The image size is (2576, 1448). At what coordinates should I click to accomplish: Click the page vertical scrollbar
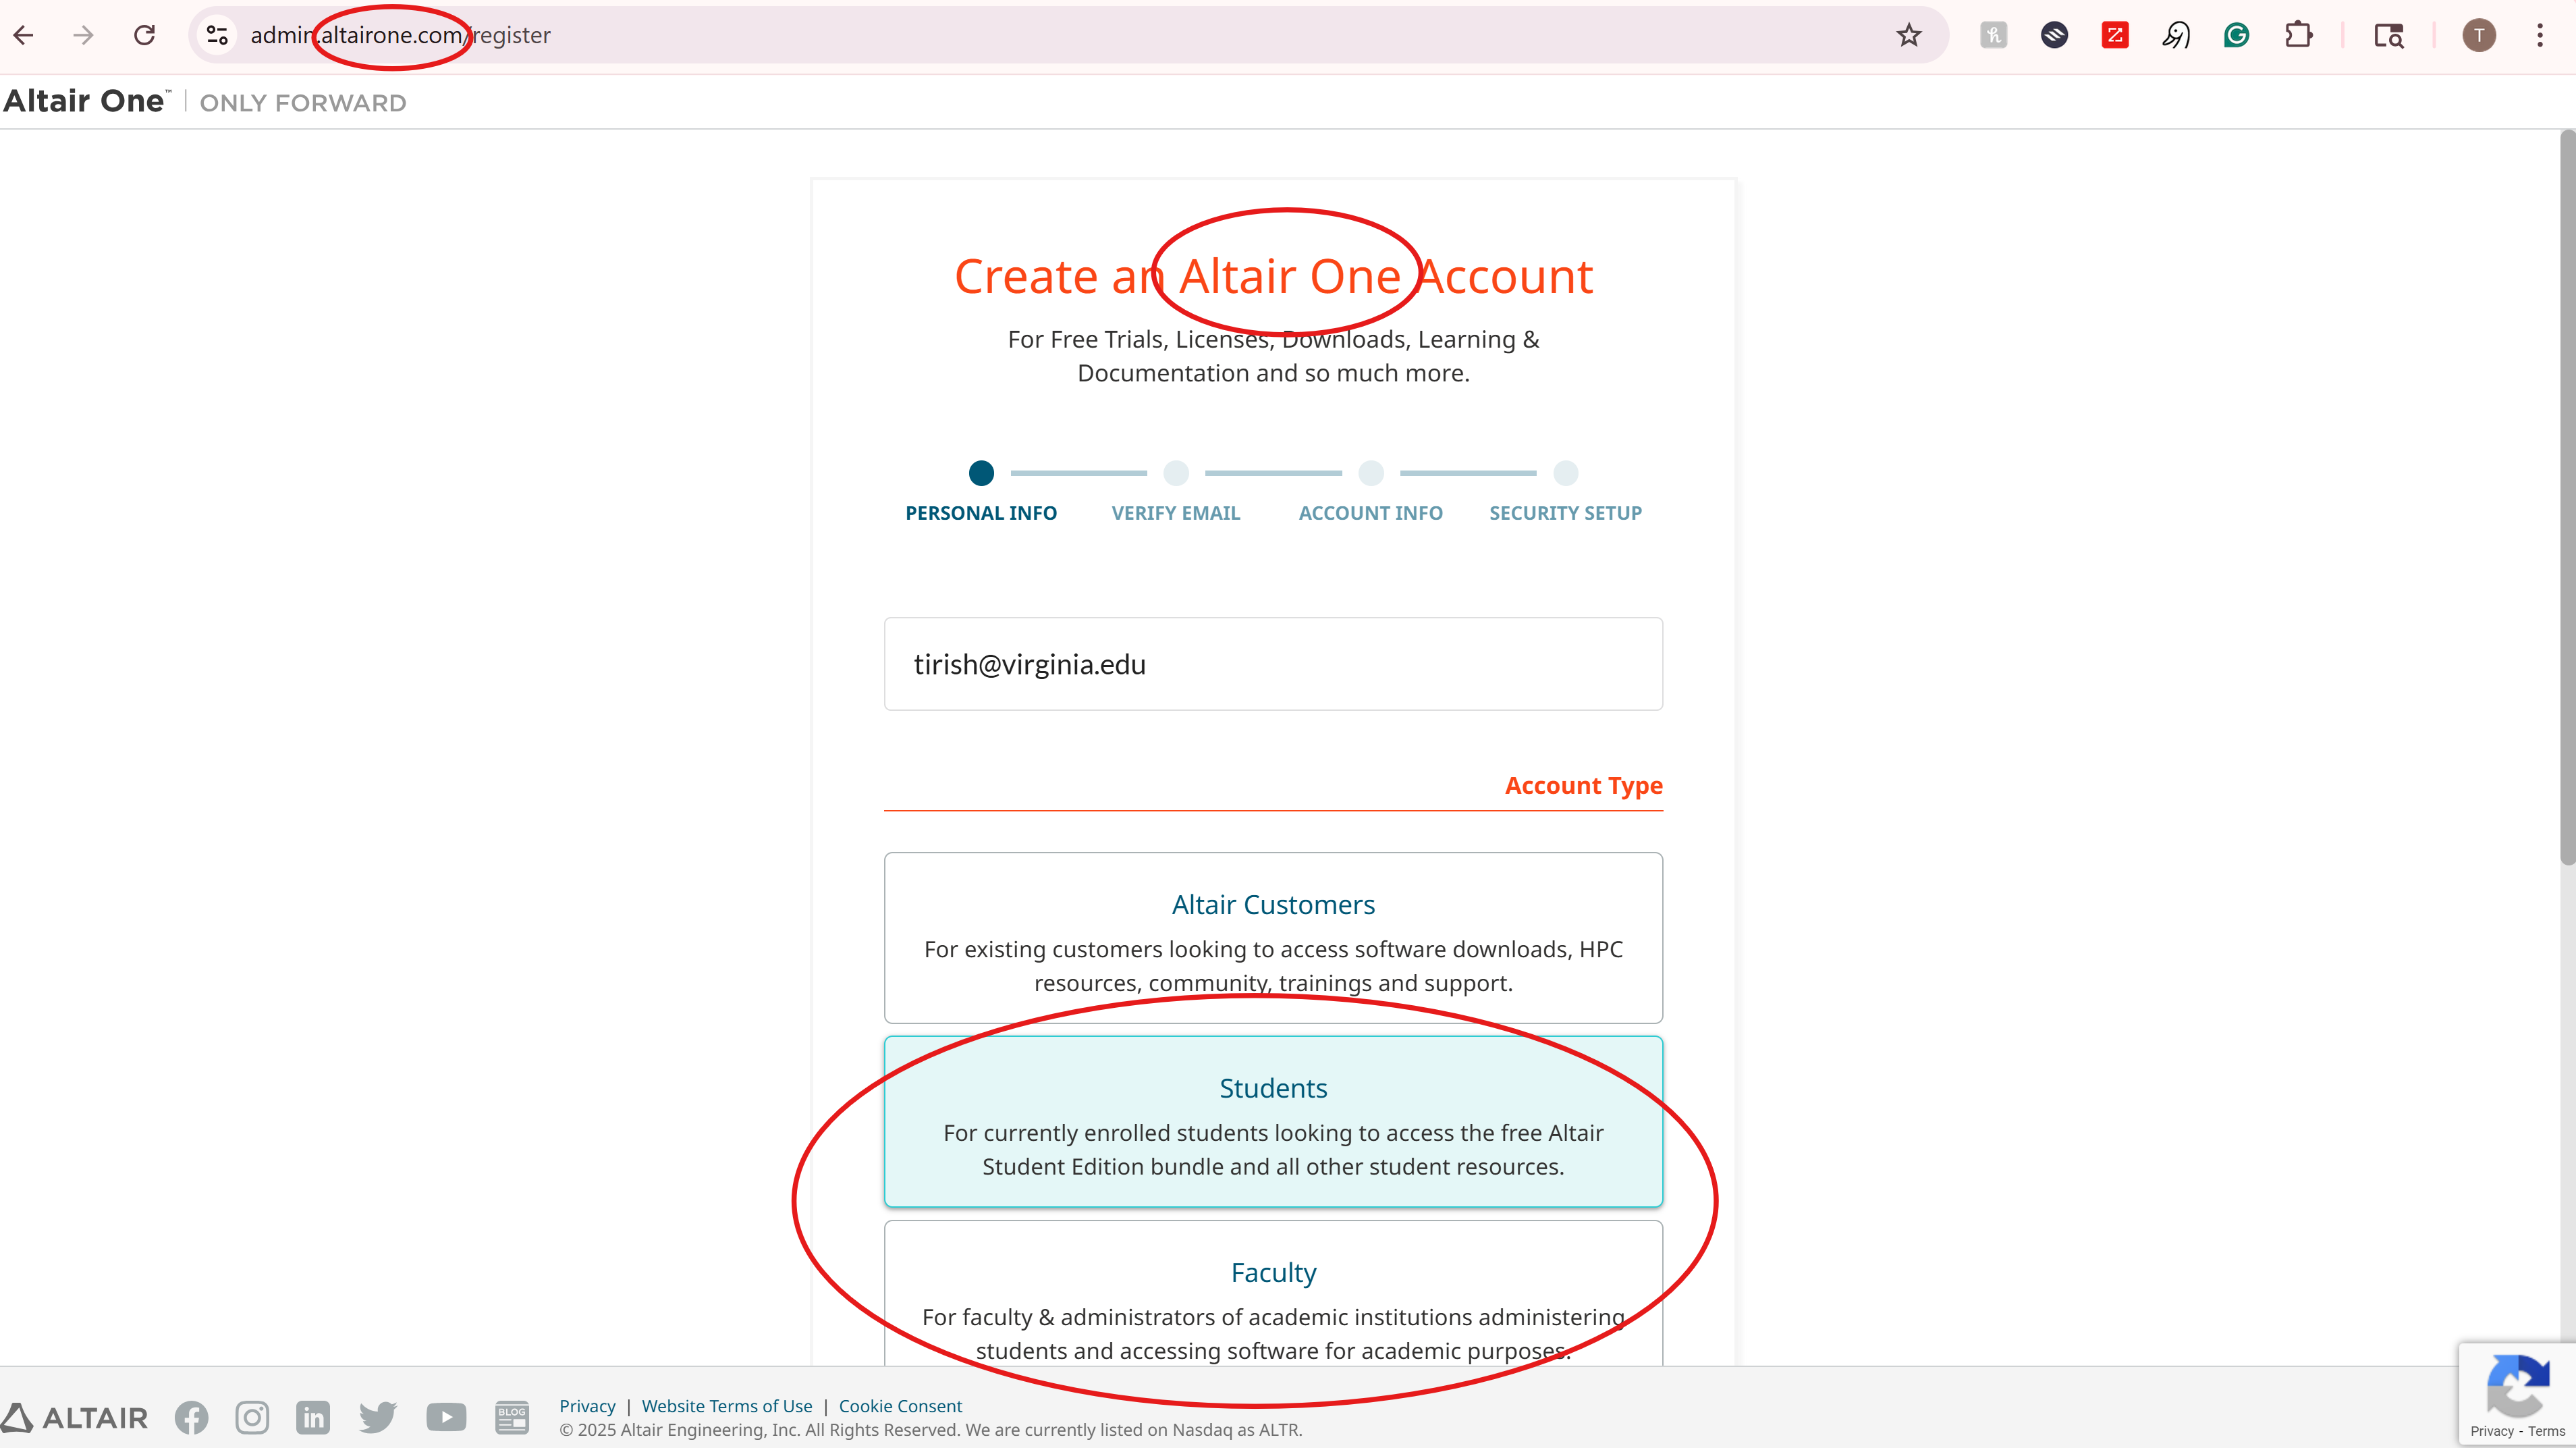tap(2567, 497)
